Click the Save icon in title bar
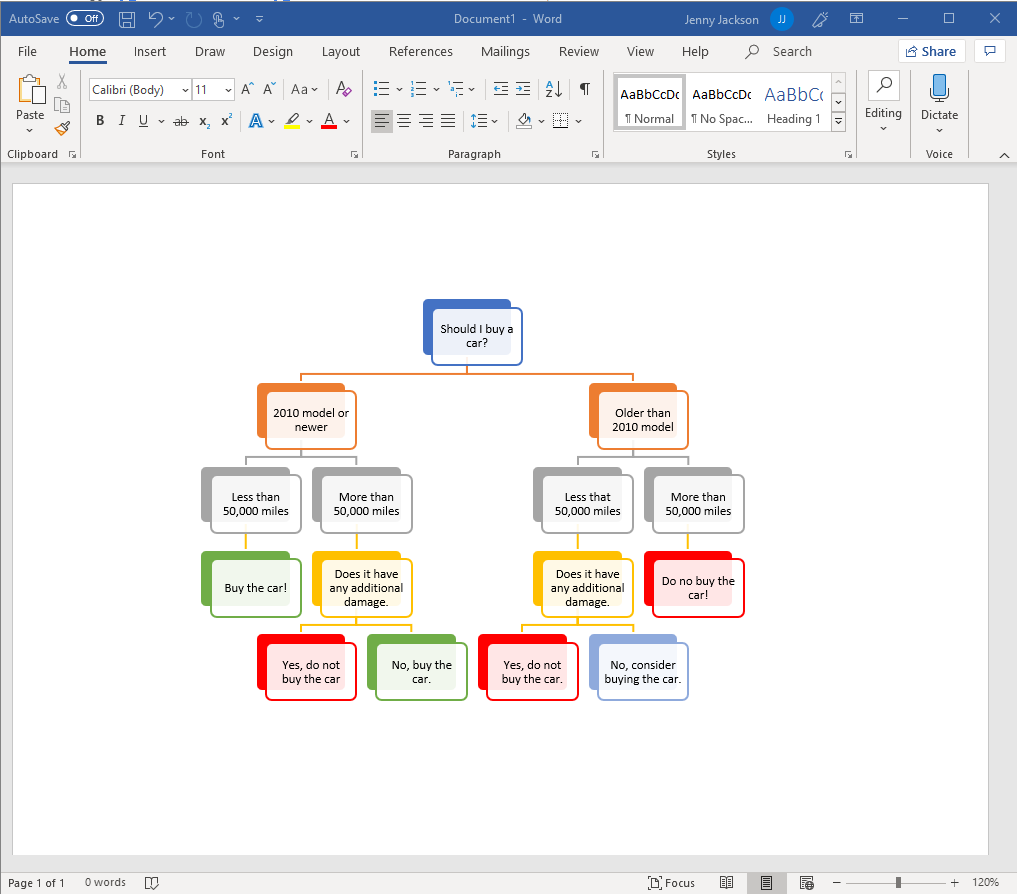Screen dimensions: 1017x894 pos(127,19)
